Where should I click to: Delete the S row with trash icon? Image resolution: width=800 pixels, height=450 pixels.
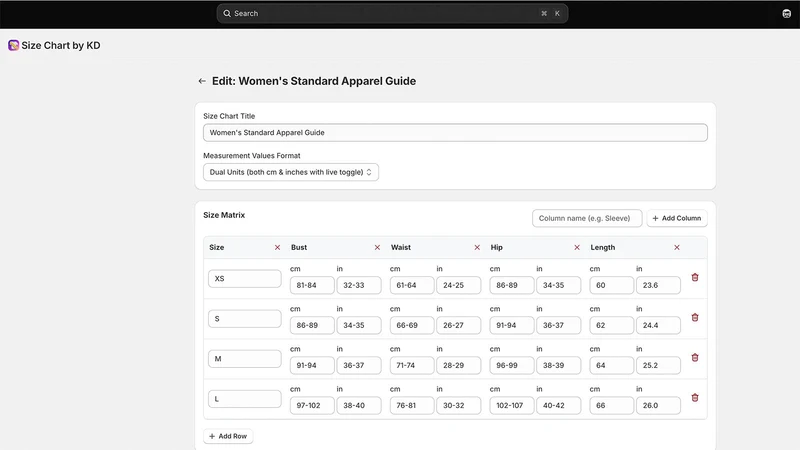(695, 317)
